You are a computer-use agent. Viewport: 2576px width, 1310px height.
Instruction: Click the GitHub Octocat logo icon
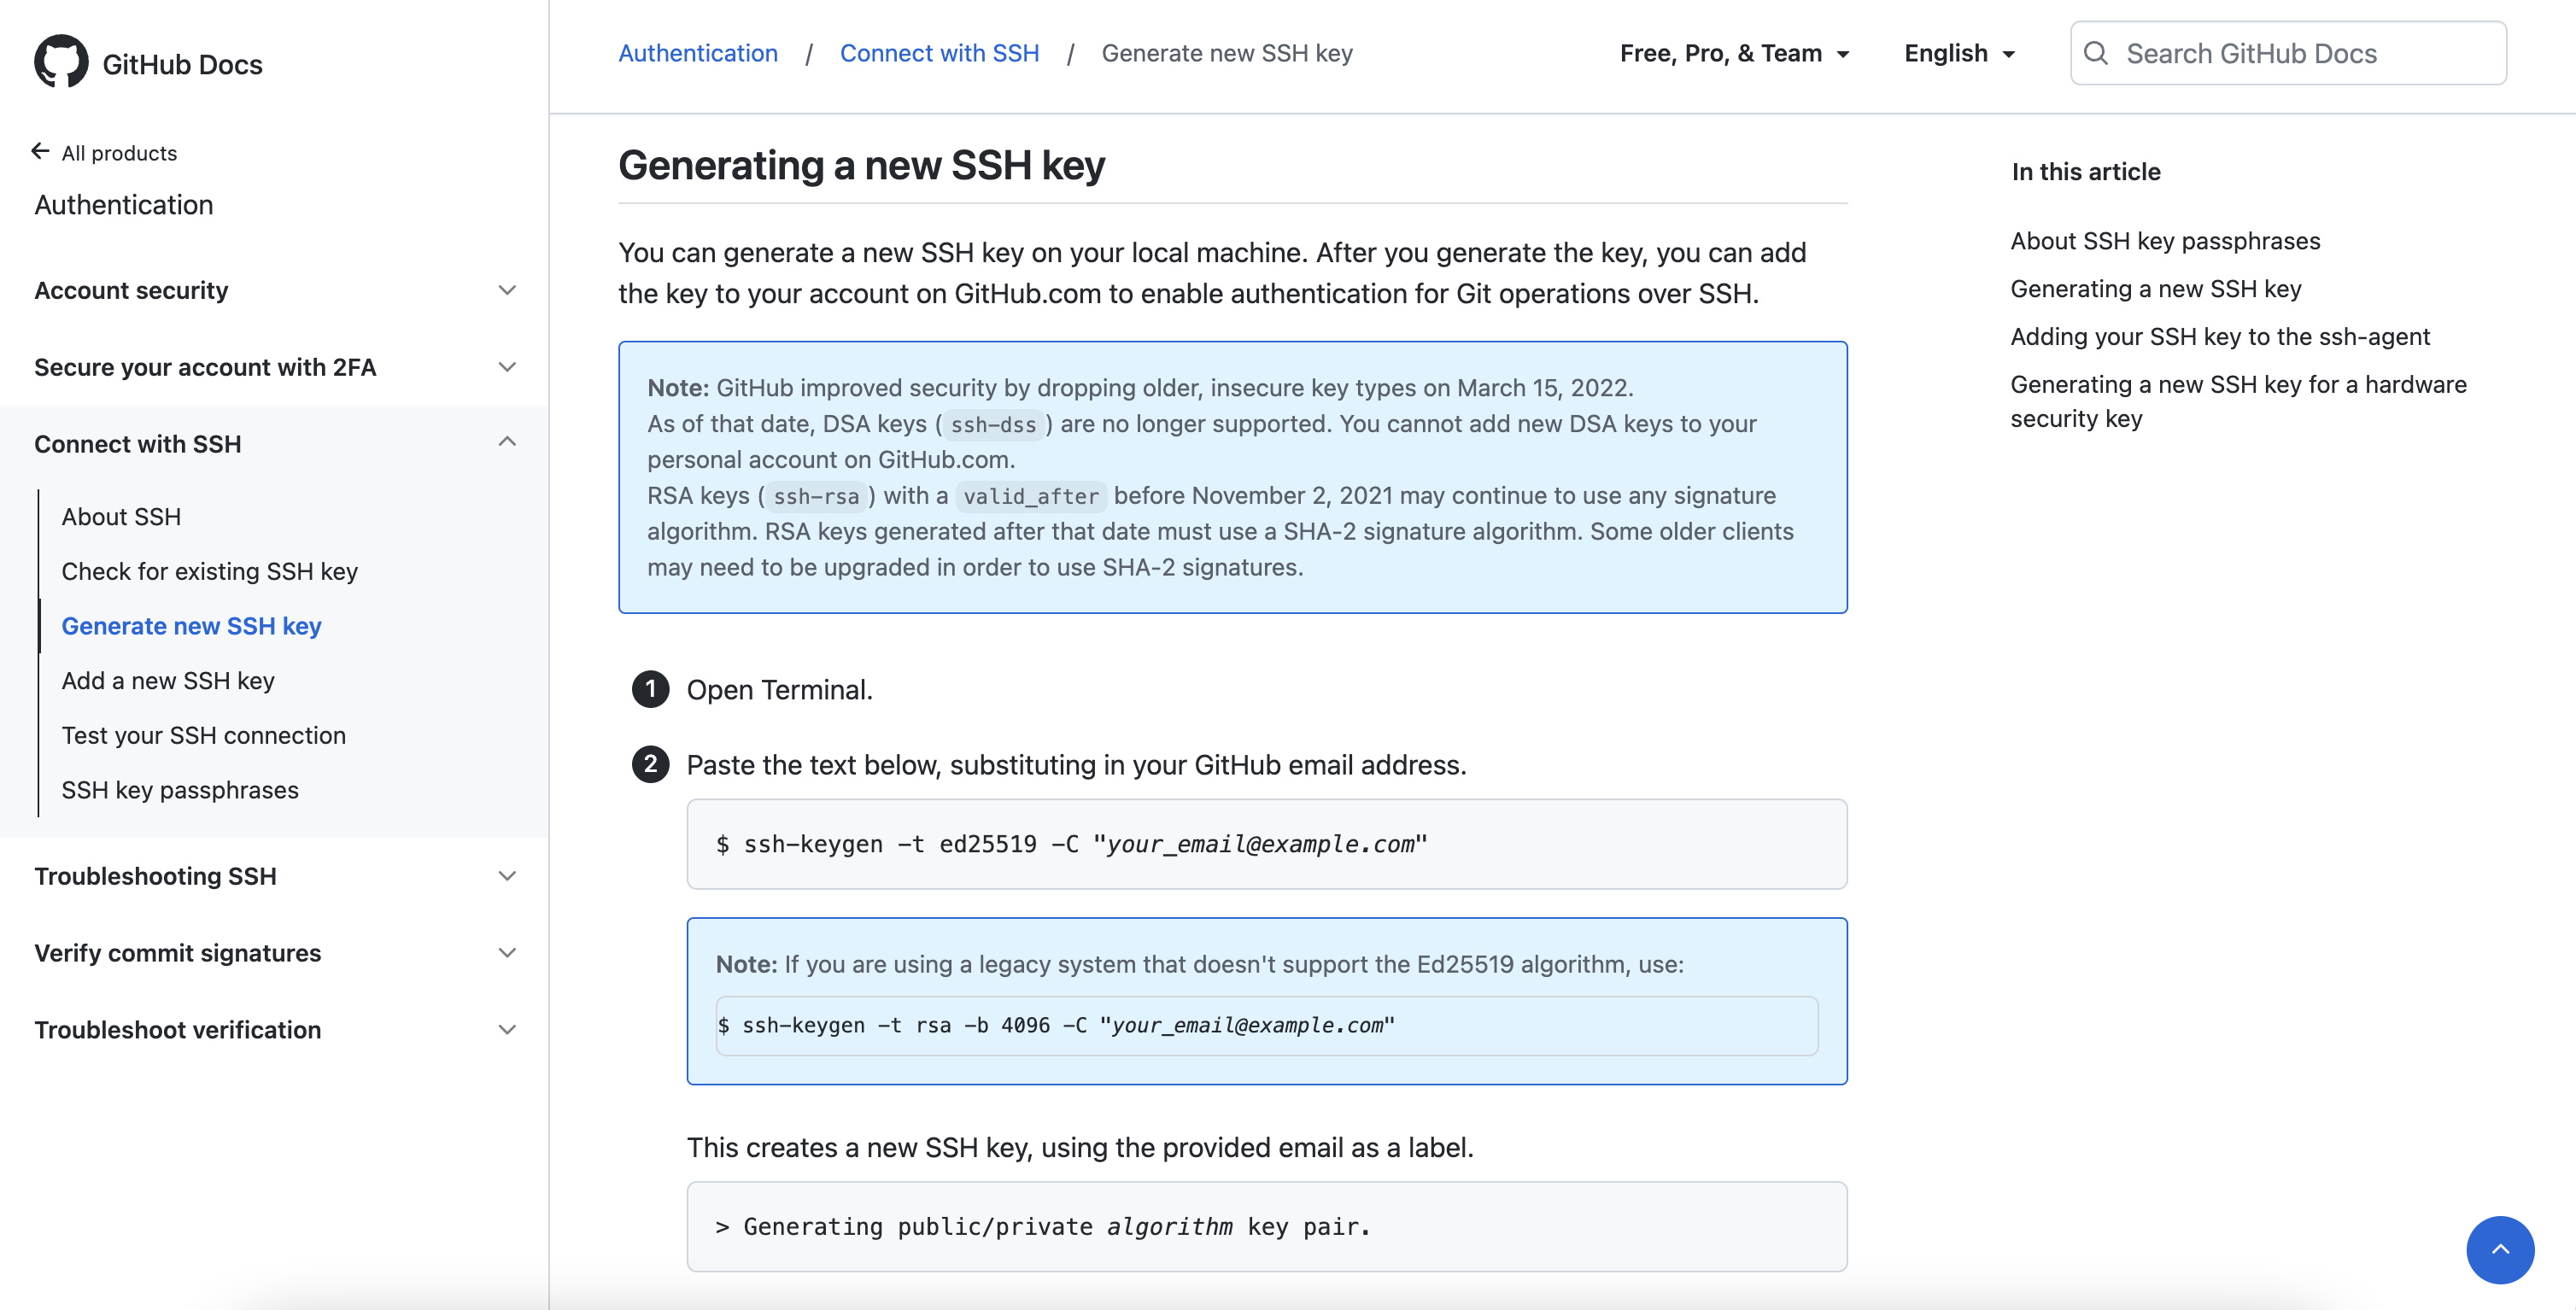pos(61,62)
